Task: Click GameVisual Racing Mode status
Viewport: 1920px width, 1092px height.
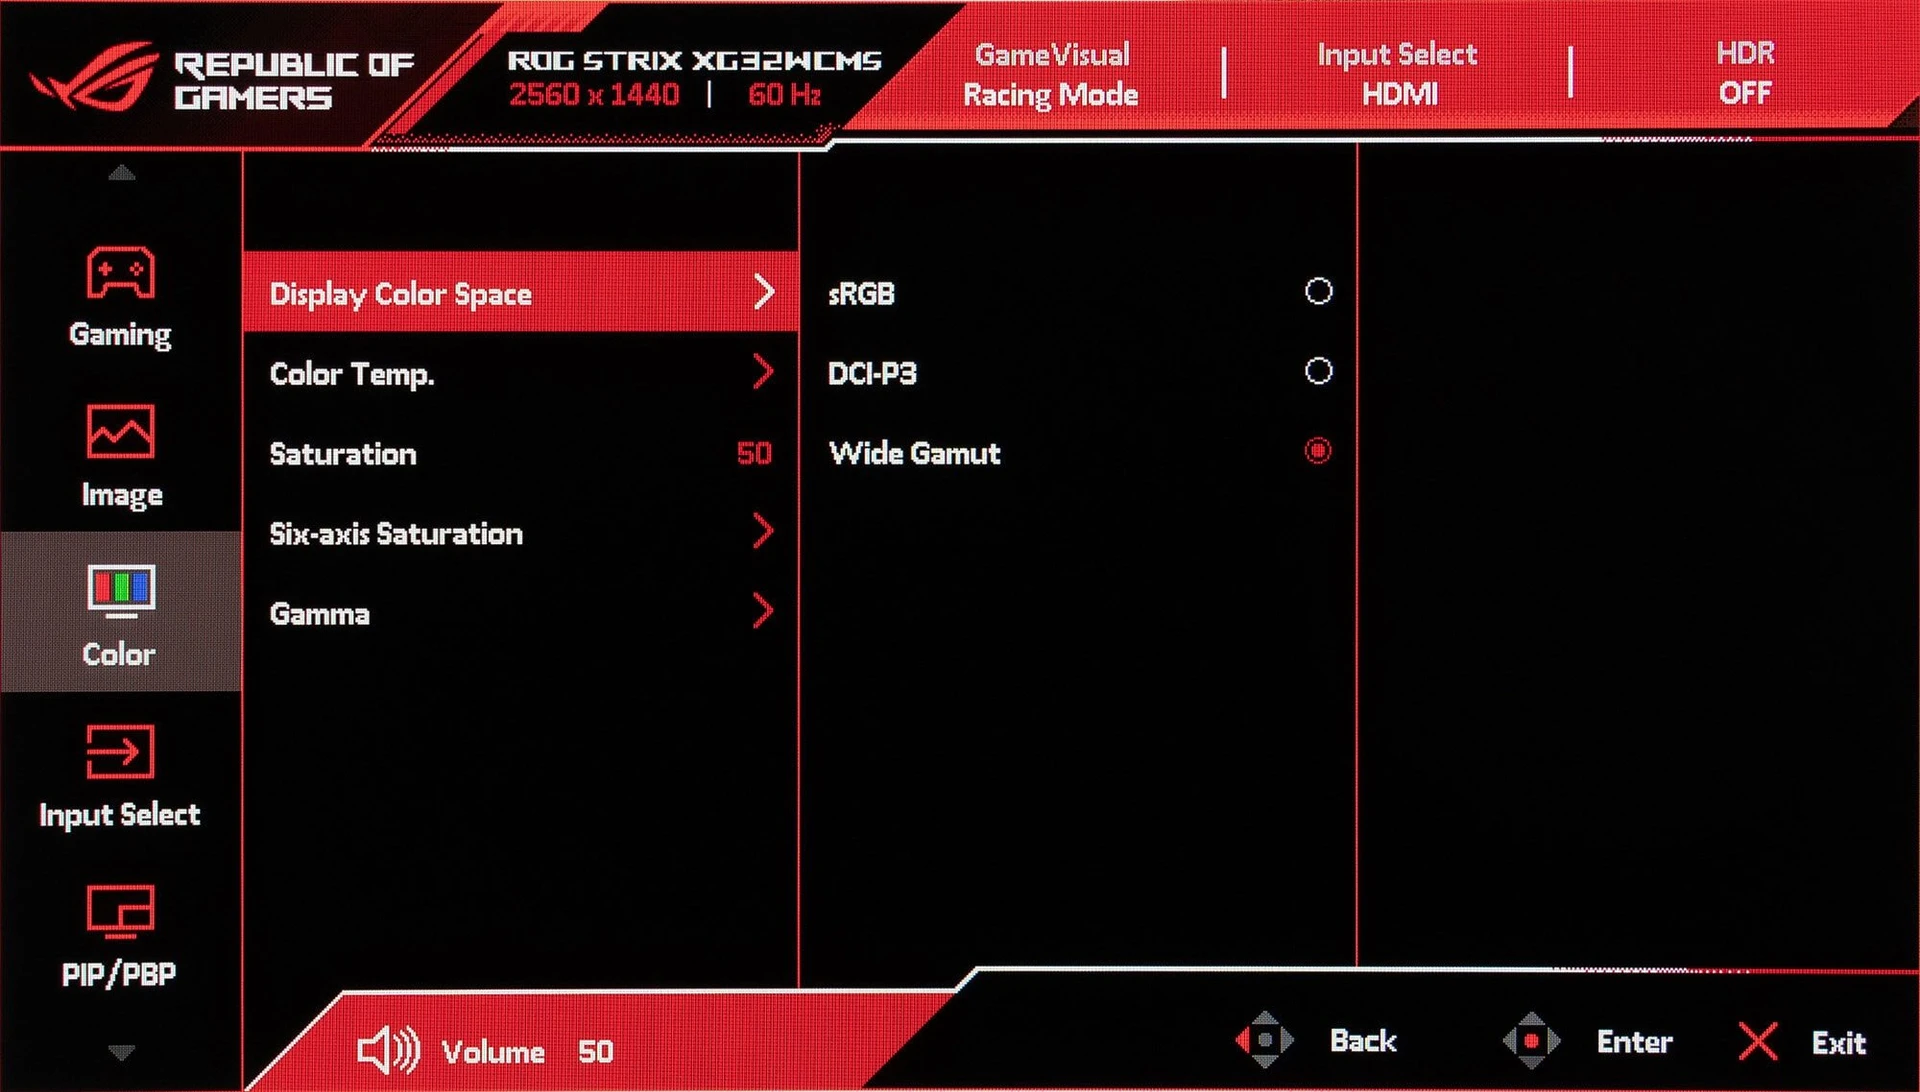Action: tap(1051, 74)
